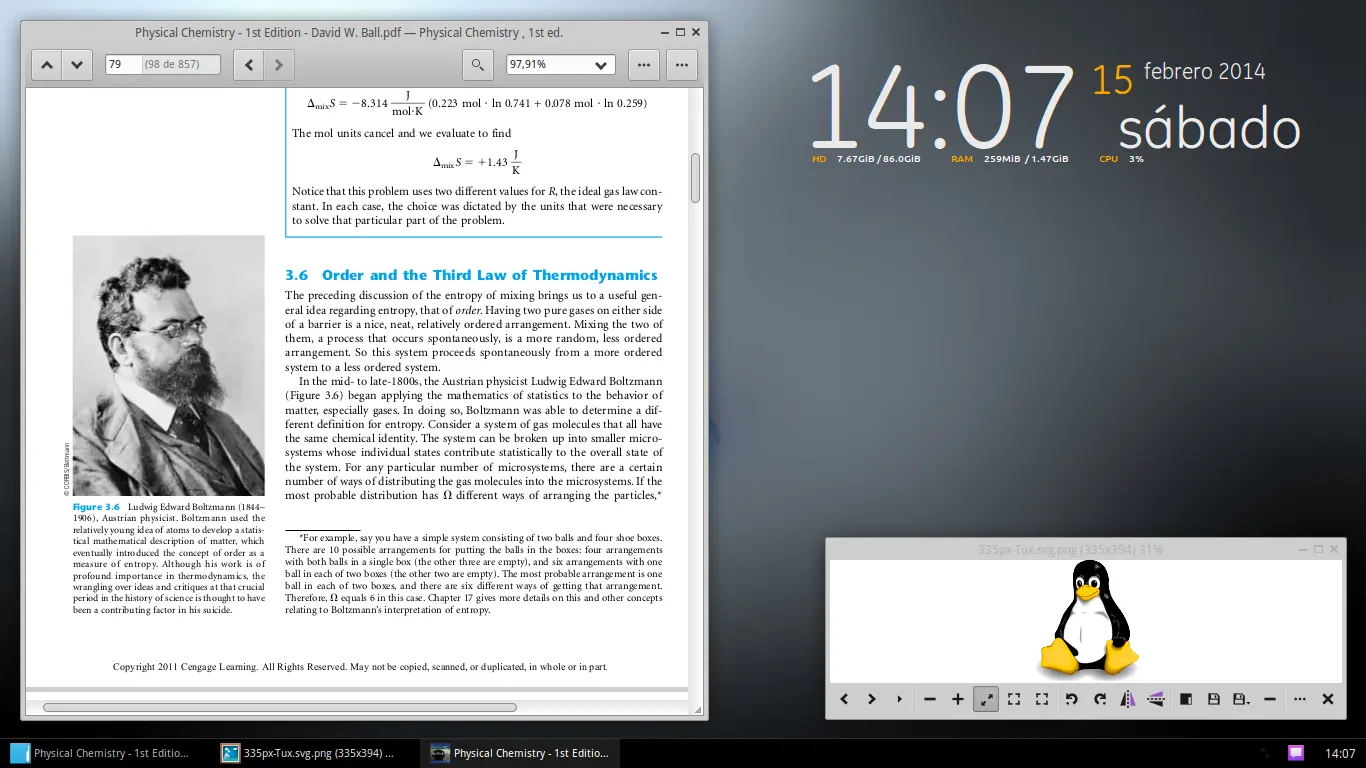Screen dimensions: 1366x768
Task: Zoom out on the Tux image
Action: [930, 699]
